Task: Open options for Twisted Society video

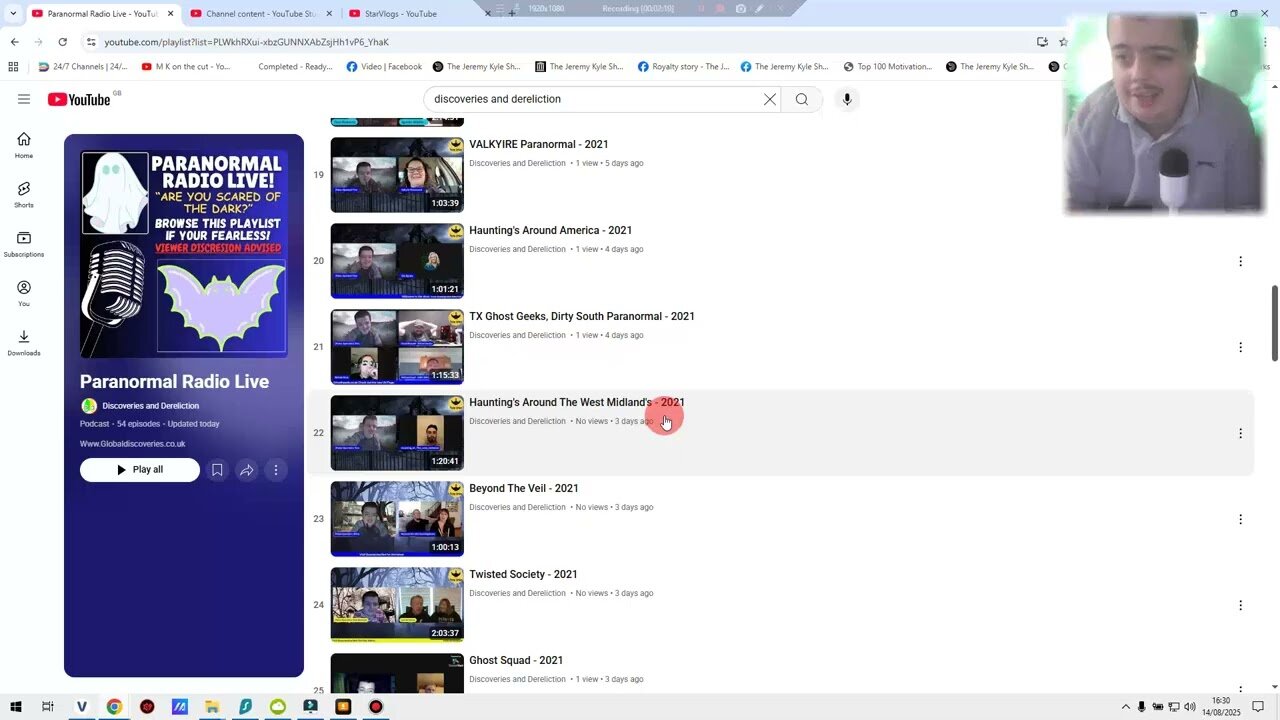Action: 1240,605
